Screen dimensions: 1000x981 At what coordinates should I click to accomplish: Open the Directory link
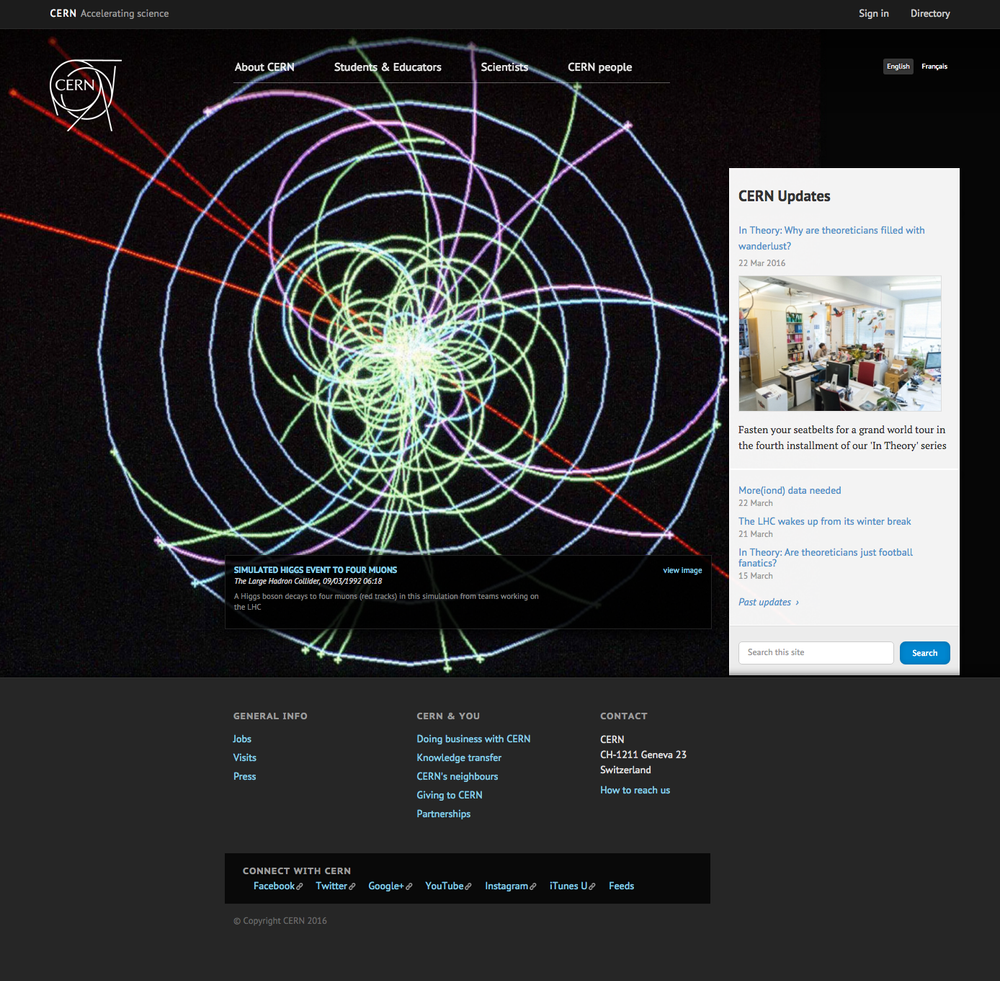930,13
